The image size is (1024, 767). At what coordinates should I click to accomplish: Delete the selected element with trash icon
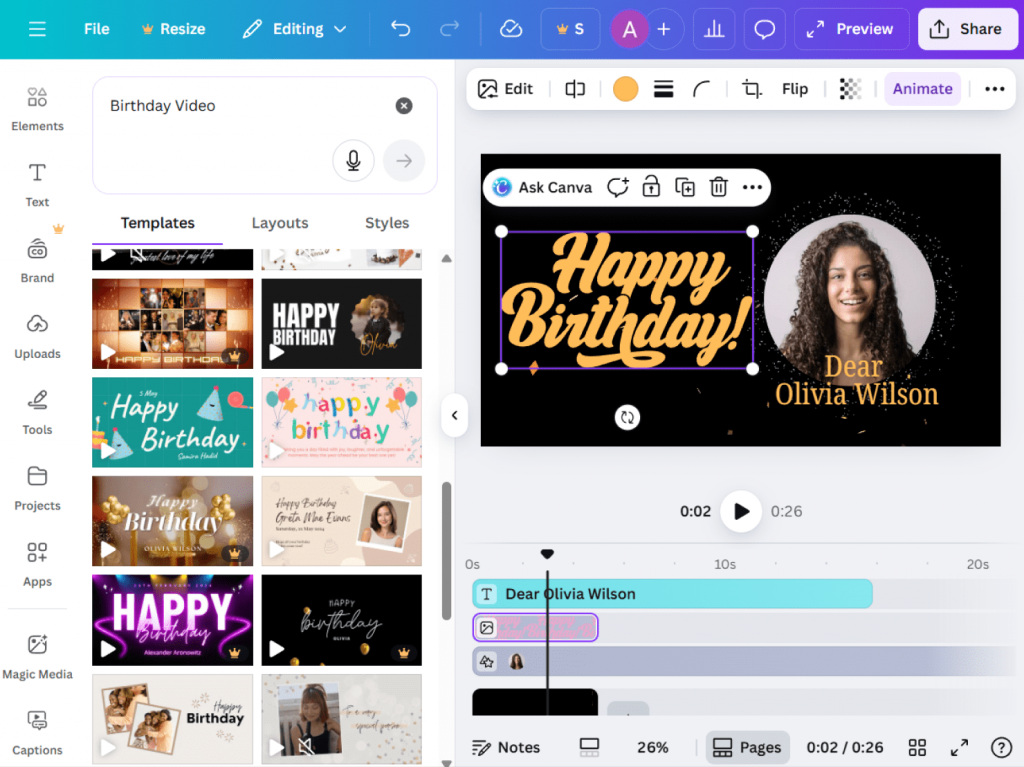[718, 188]
